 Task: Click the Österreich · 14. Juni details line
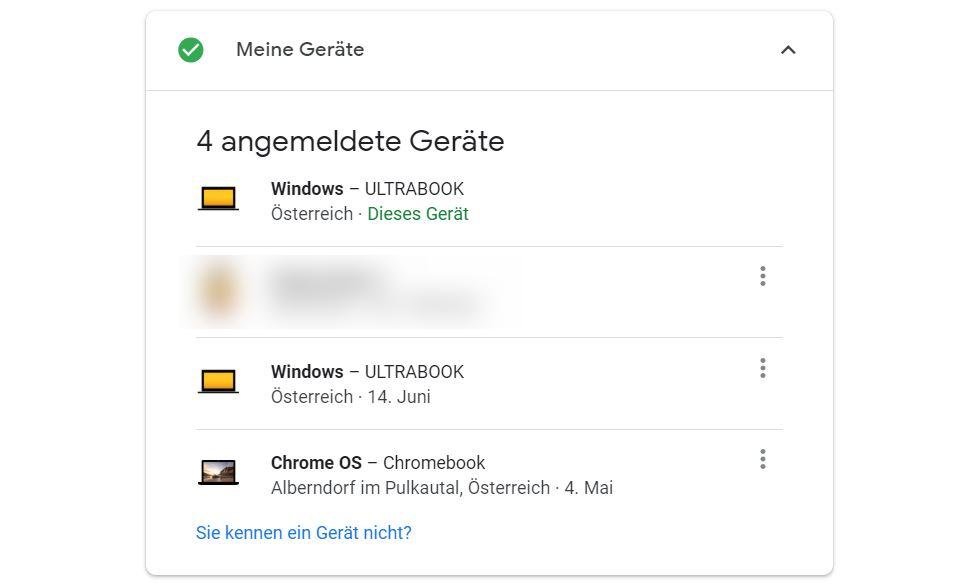pyautogui.click(x=350, y=397)
